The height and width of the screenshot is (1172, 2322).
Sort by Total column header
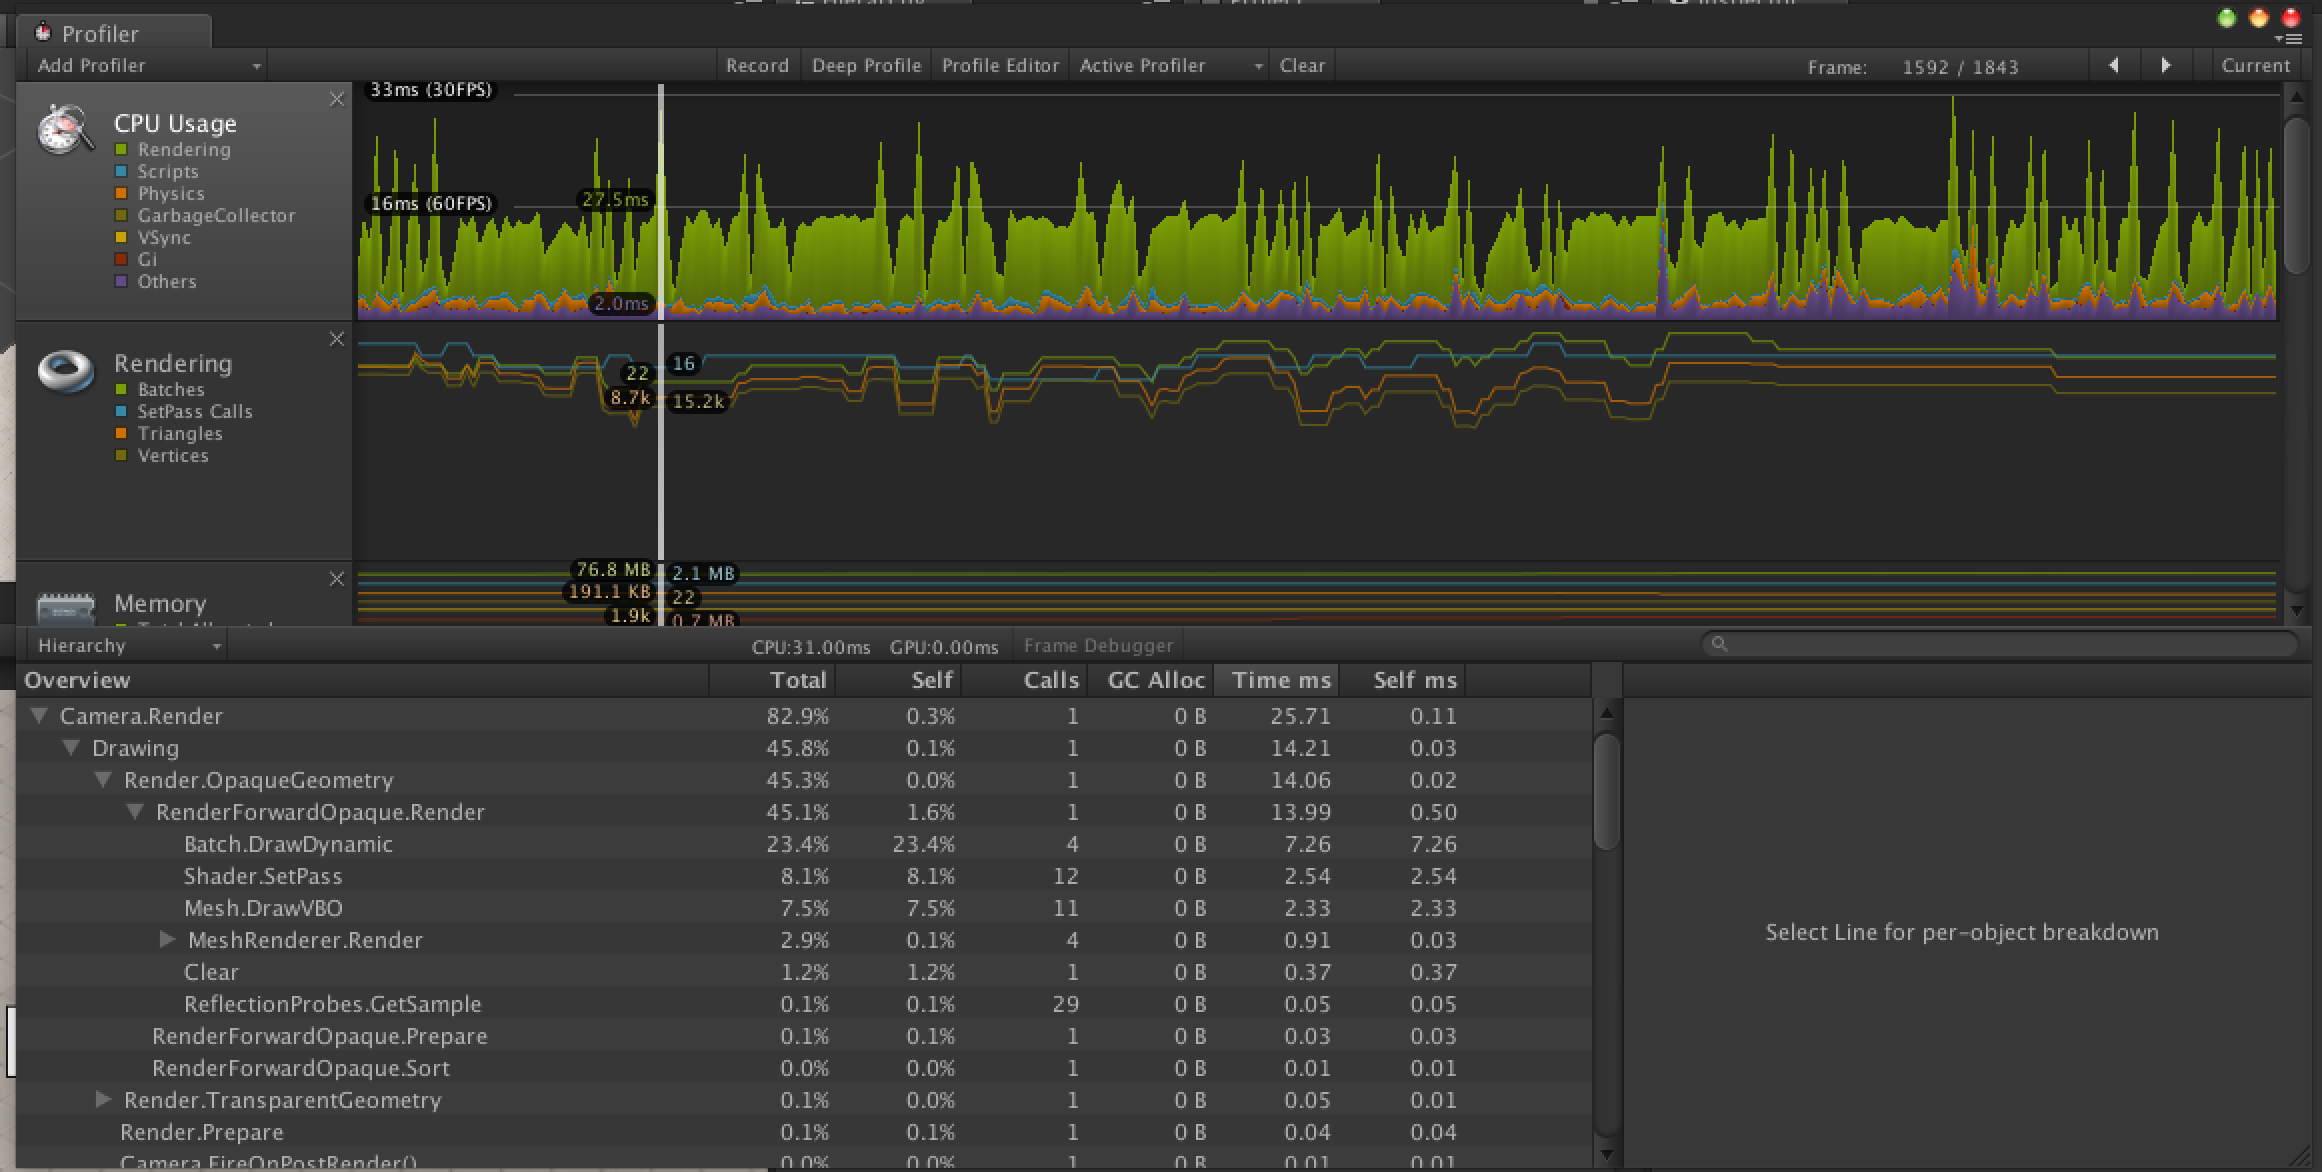[x=773, y=680]
